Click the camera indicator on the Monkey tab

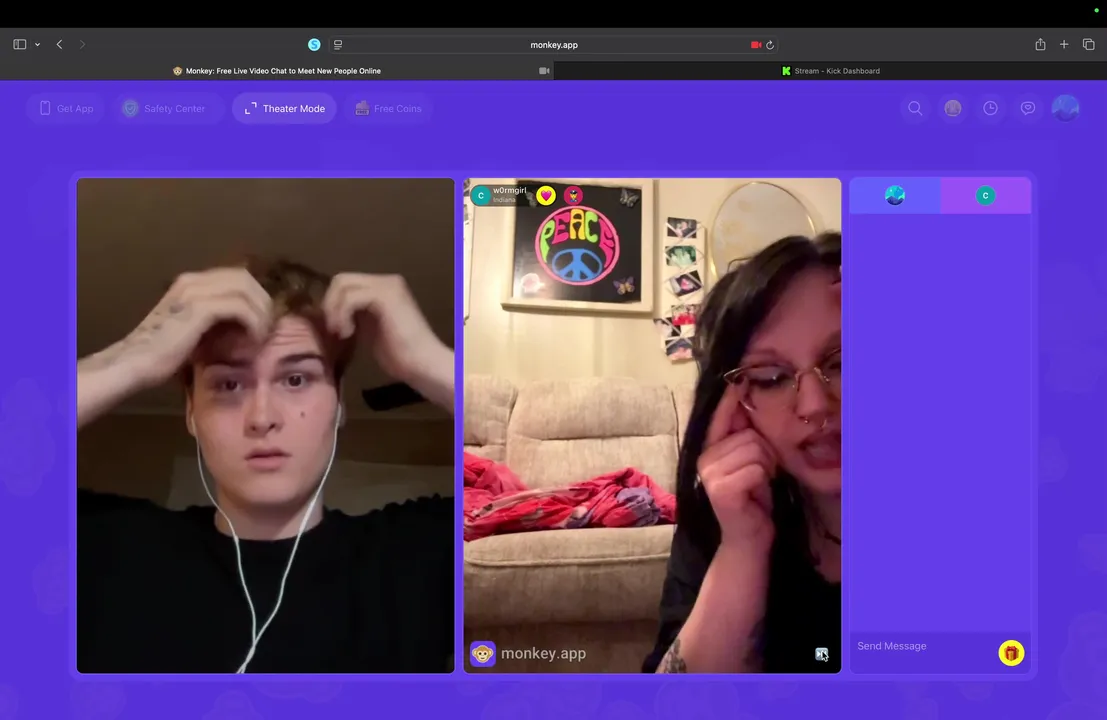544,71
